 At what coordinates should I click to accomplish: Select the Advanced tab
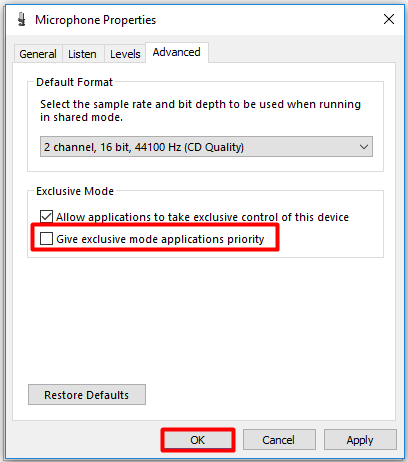click(x=177, y=52)
